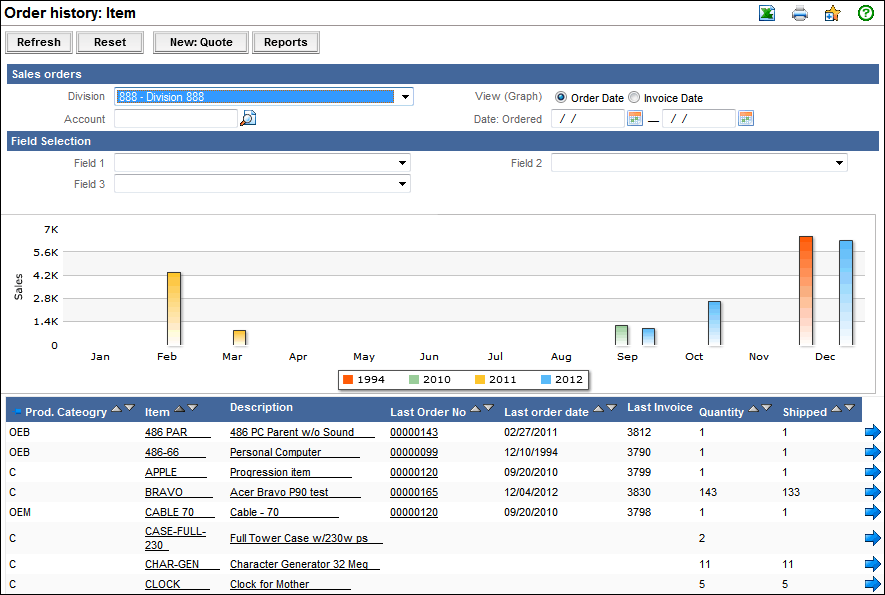This screenshot has width=885, height=595.
Task: Open the Reports button
Action: [x=286, y=43]
